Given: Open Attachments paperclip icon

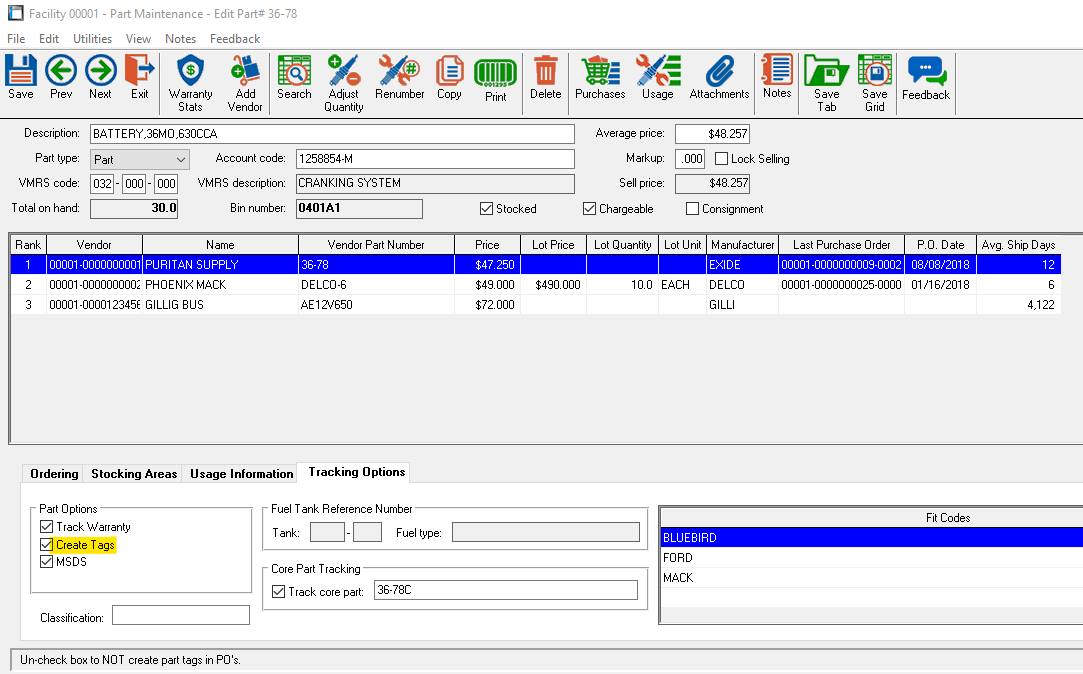Looking at the screenshot, I should pyautogui.click(x=719, y=78).
